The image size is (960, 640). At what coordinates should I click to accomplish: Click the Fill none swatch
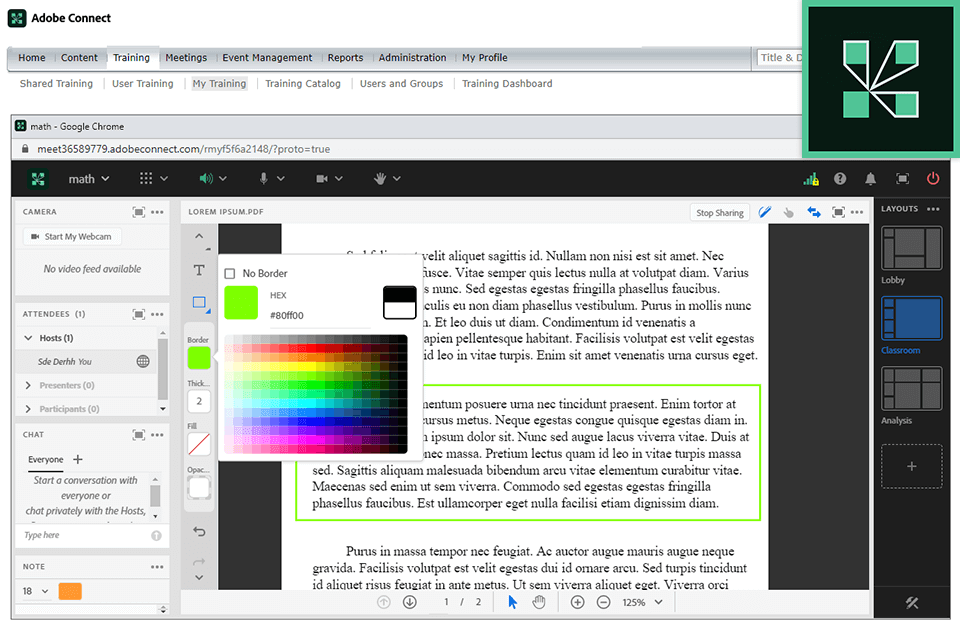tap(199, 445)
